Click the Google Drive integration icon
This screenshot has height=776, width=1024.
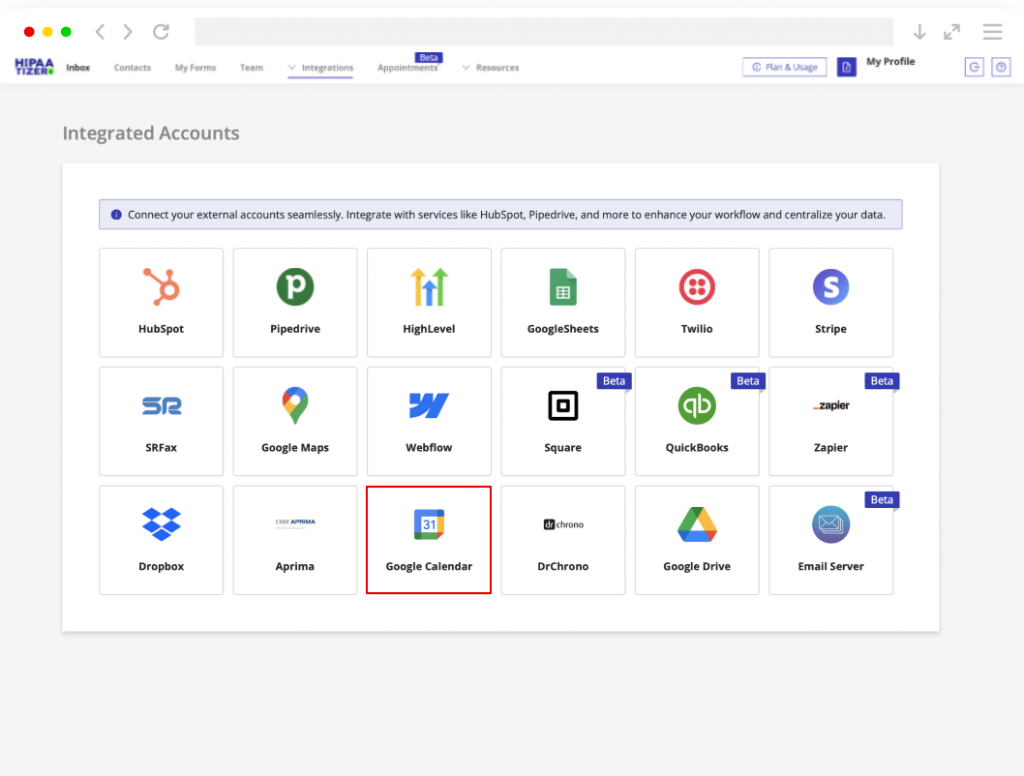point(697,525)
